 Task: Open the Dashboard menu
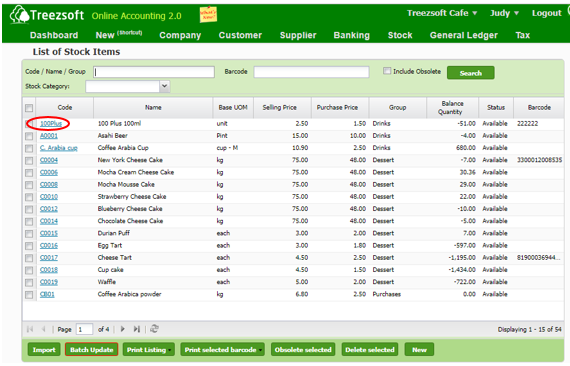tap(54, 35)
